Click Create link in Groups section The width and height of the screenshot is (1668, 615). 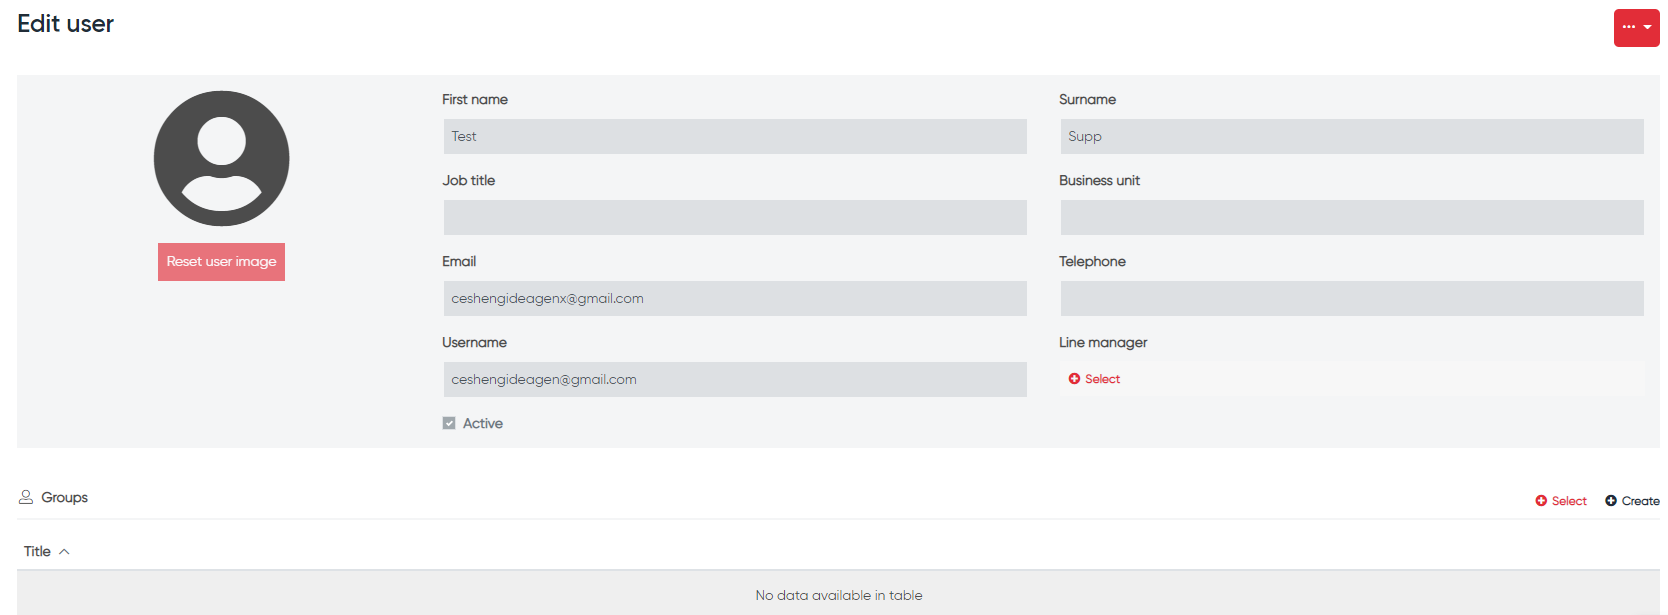[x=1632, y=501]
